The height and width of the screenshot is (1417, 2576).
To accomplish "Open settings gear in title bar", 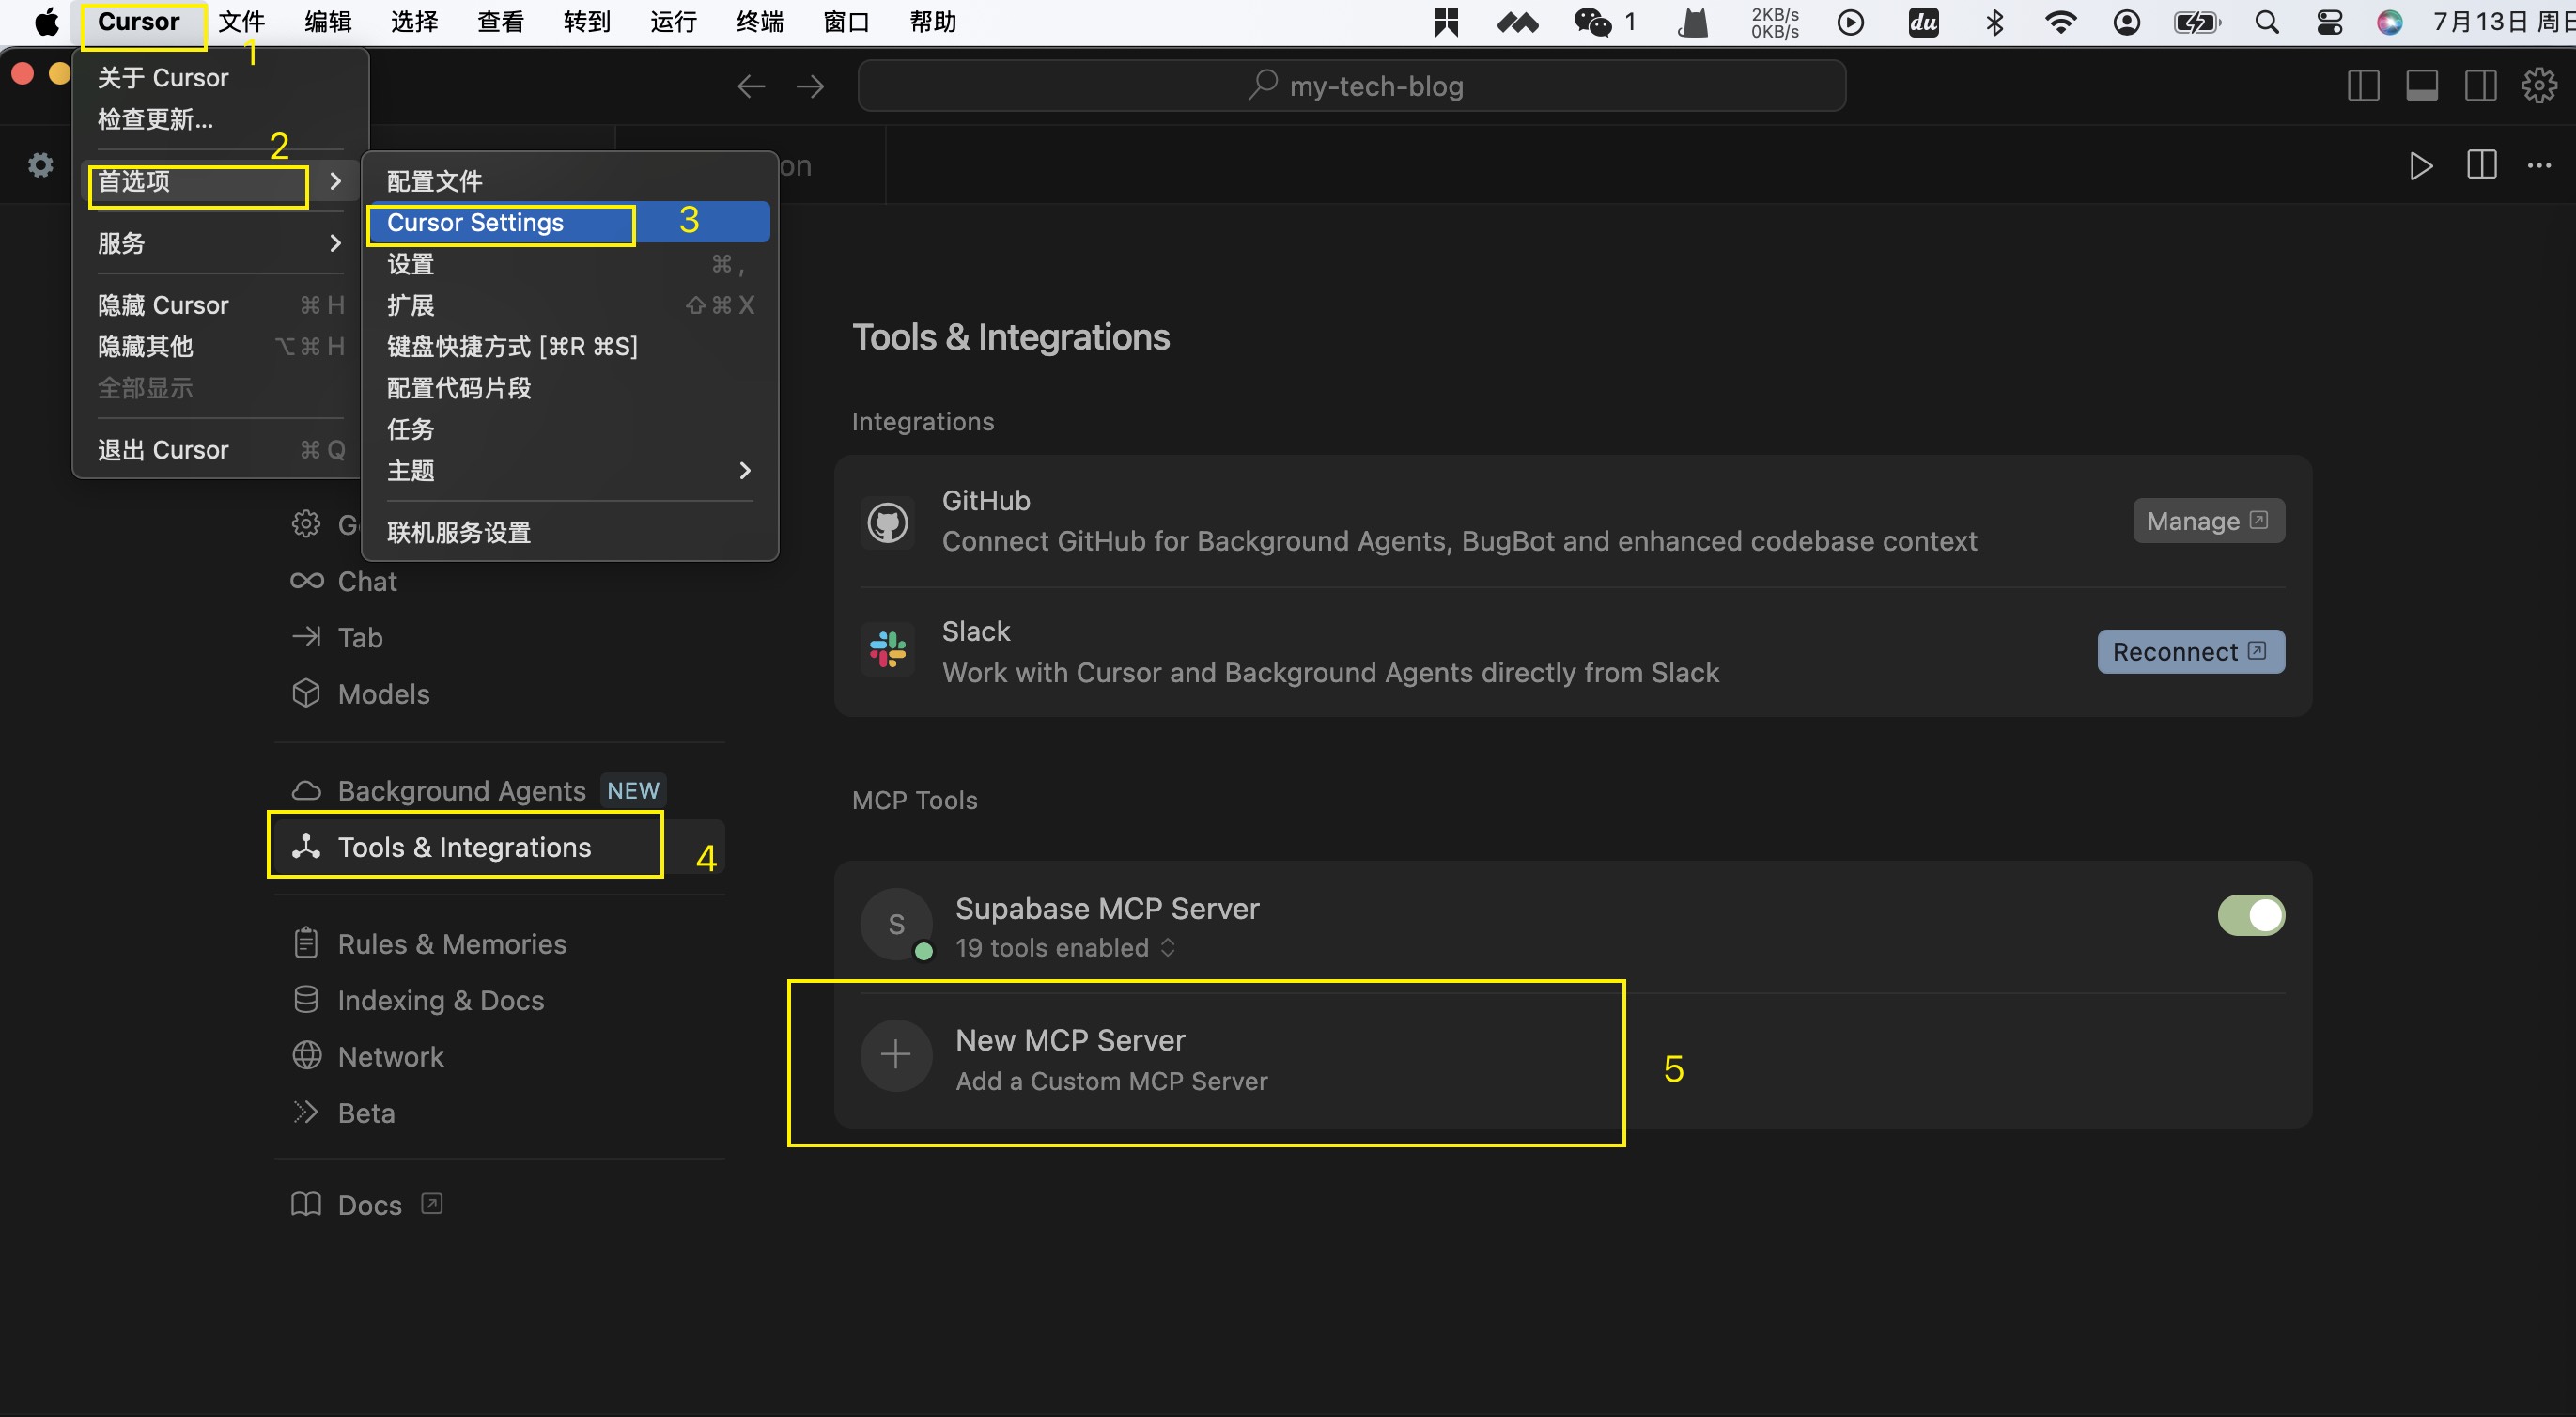I will coord(2539,85).
